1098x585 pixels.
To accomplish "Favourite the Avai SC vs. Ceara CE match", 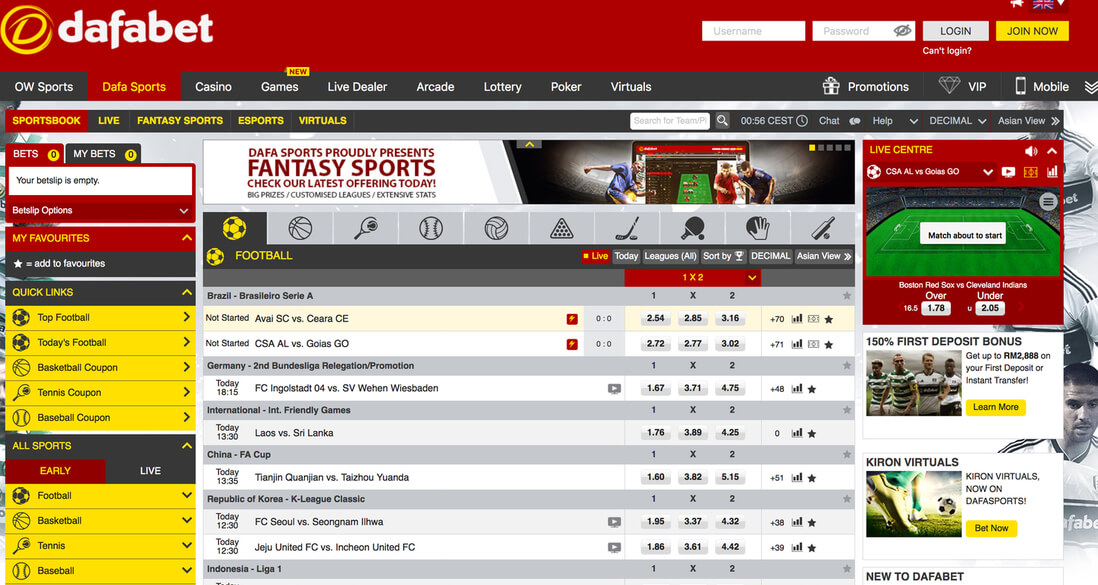I will click(x=829, y=319).
